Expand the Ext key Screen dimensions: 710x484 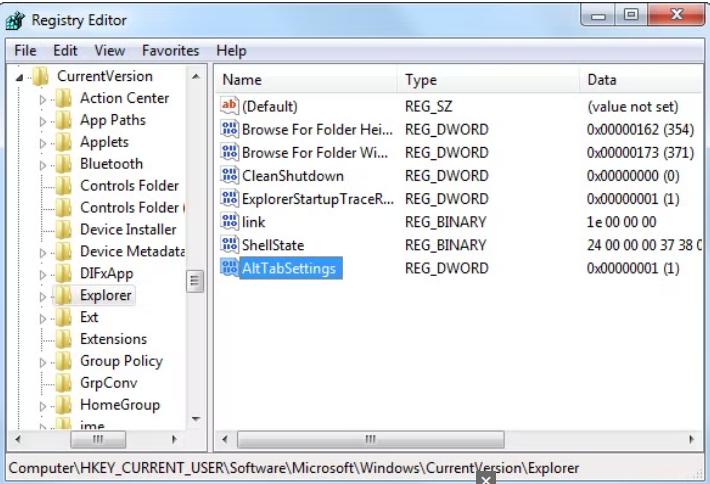coord(43,318)
